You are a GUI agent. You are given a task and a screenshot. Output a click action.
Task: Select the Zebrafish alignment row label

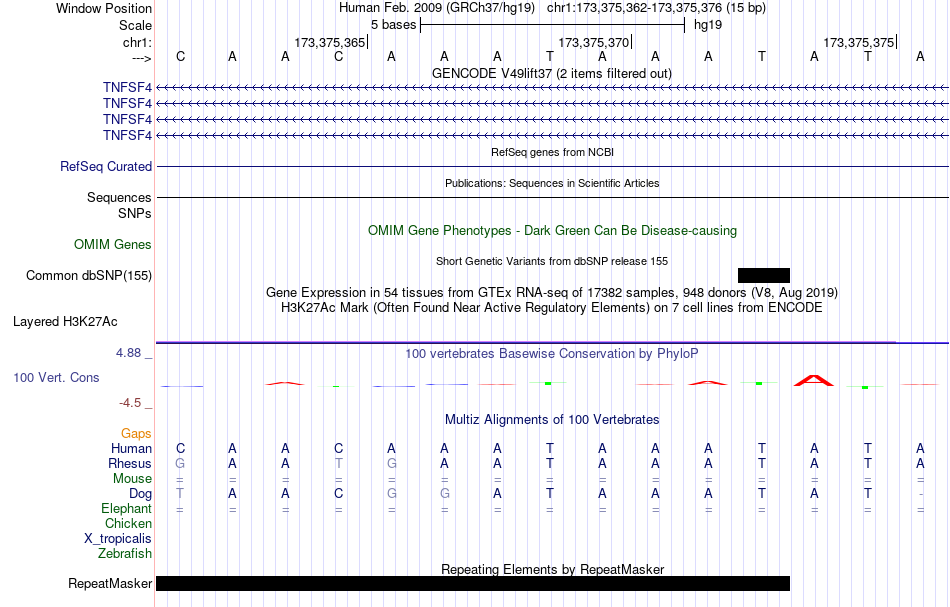(125, 554)
